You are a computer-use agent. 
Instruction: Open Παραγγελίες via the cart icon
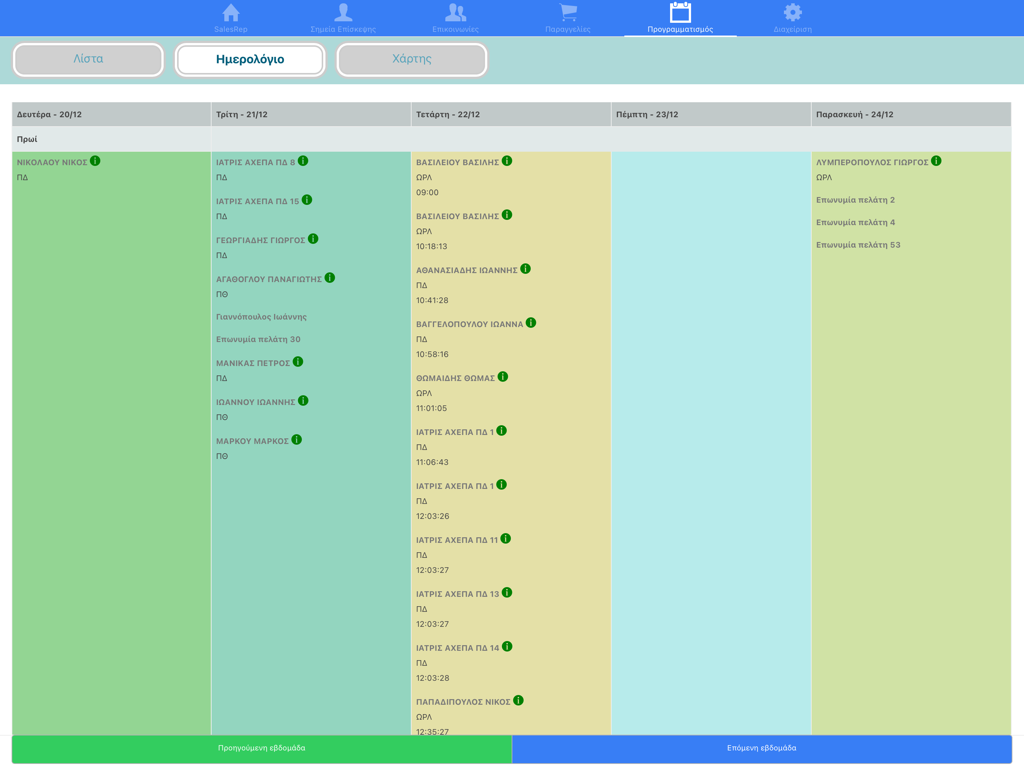tap(568, 16)
